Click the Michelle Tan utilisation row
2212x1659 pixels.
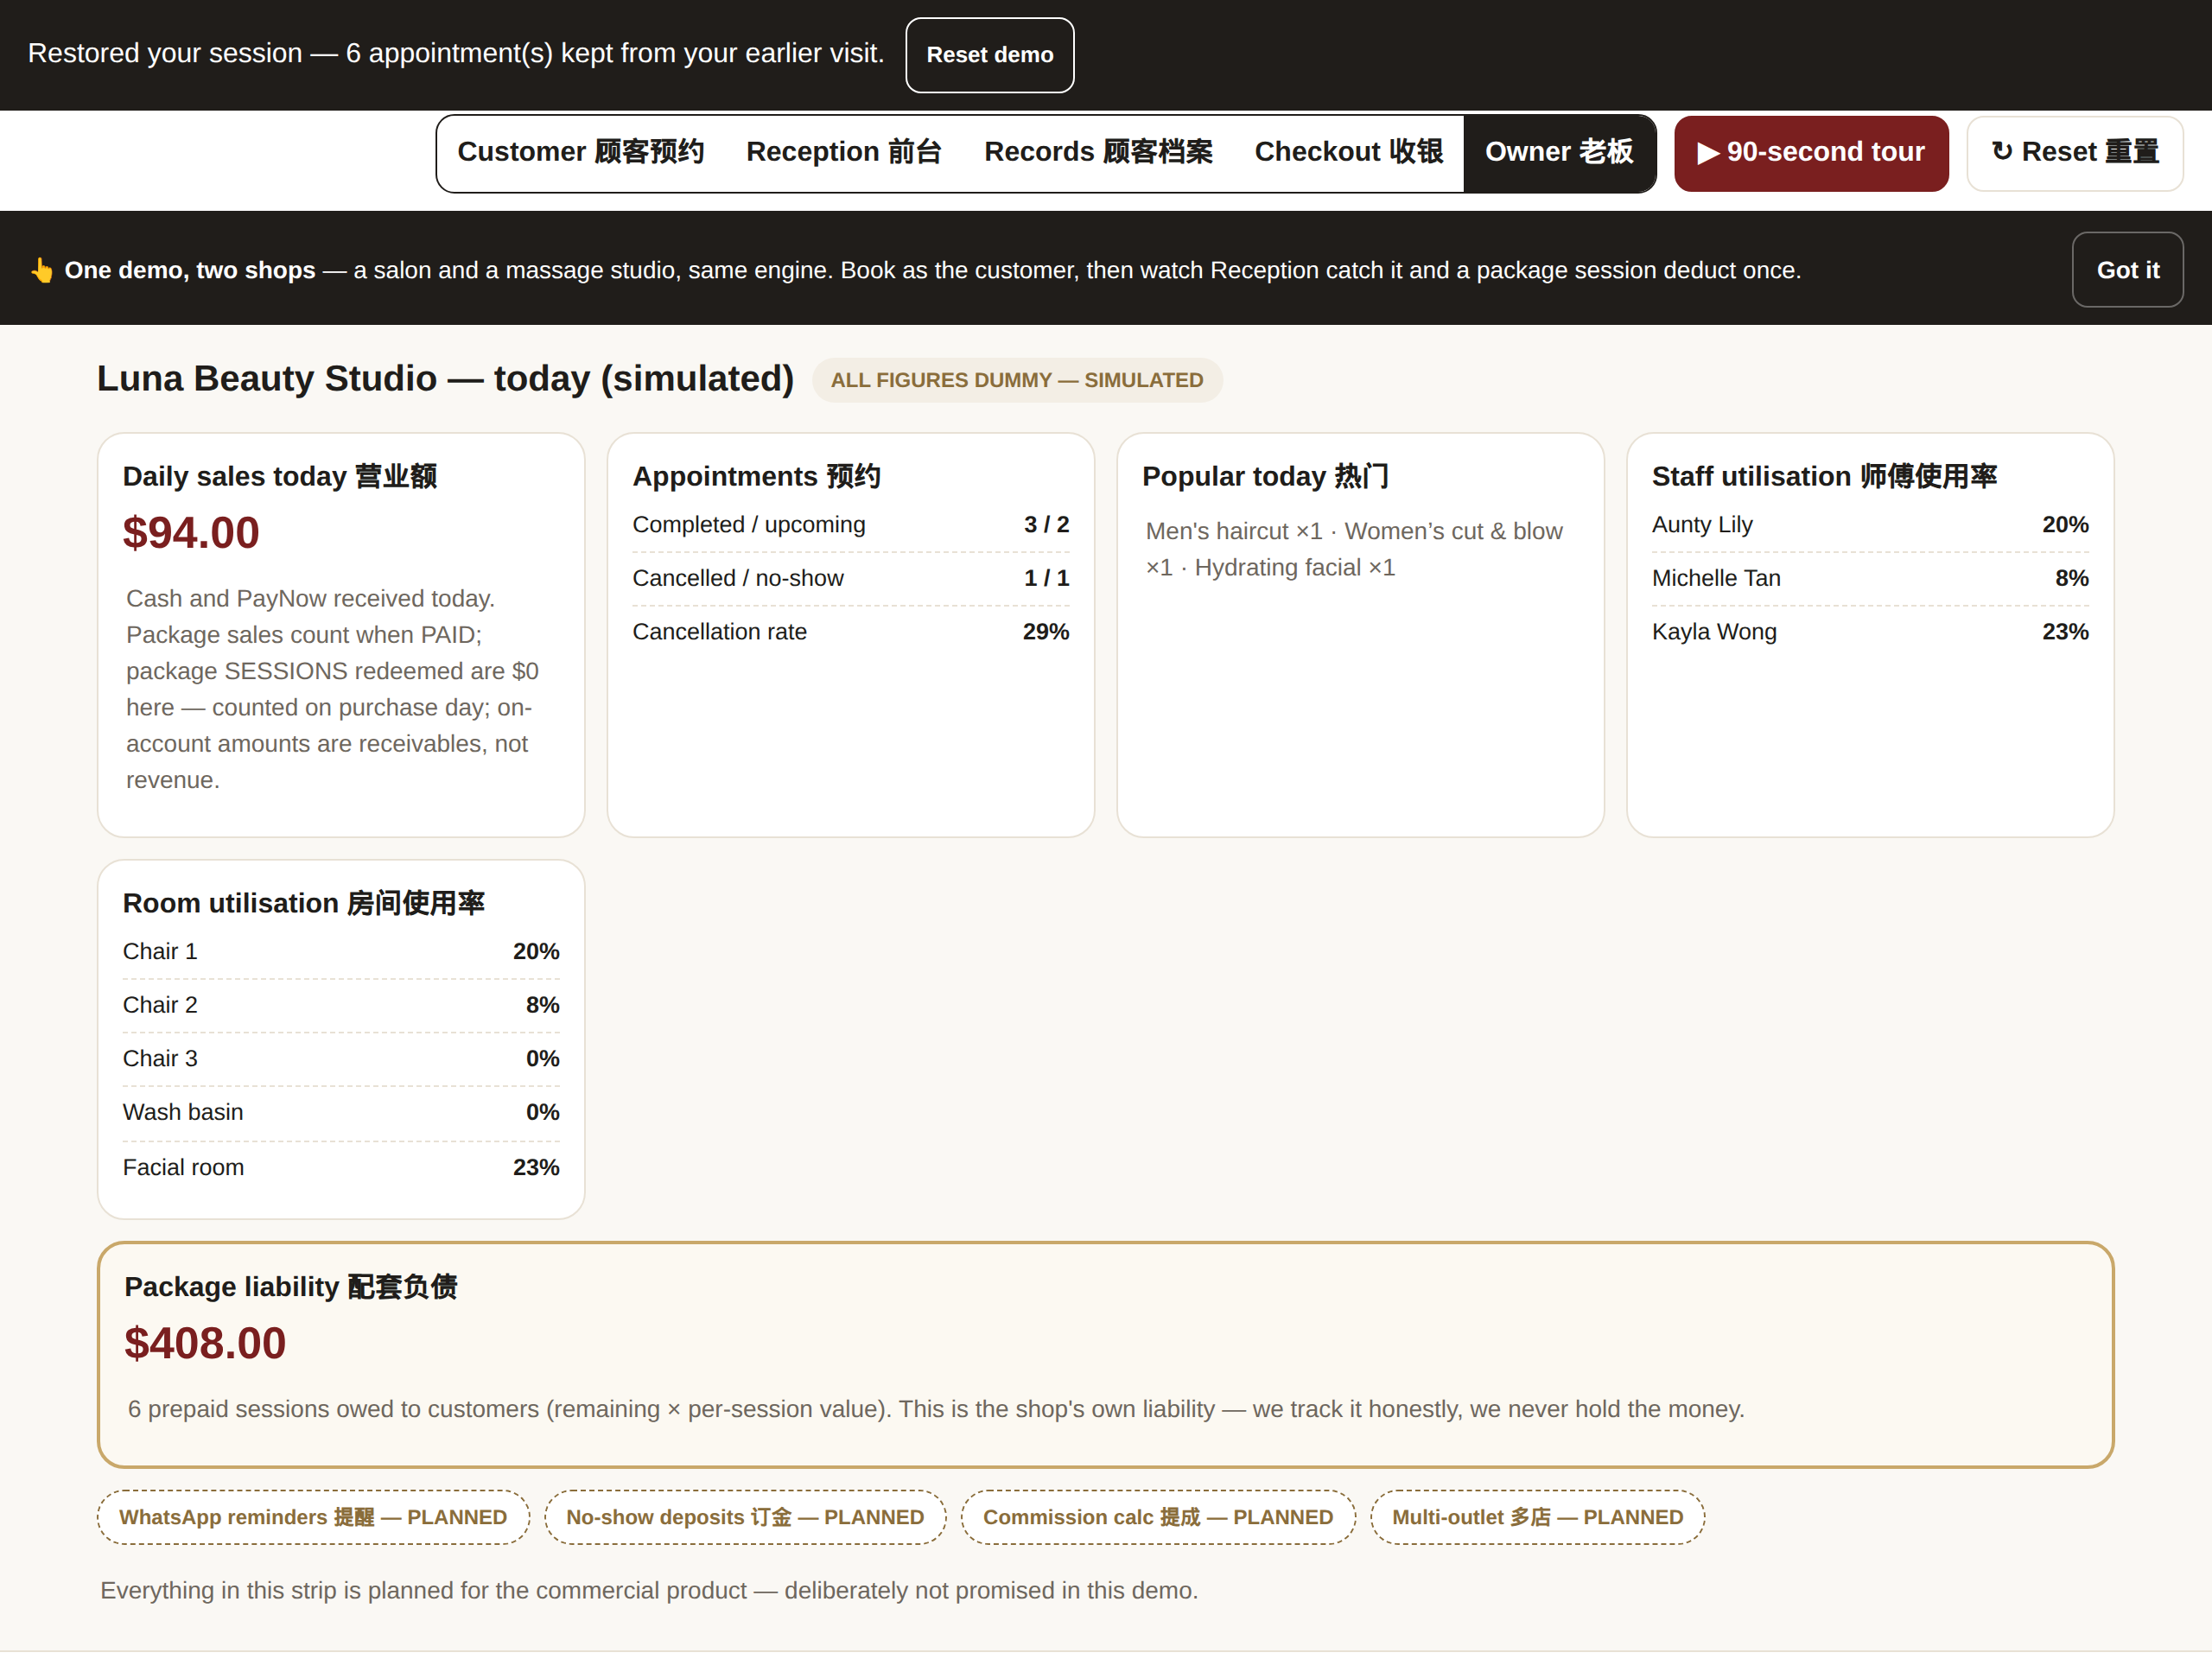1870,578
